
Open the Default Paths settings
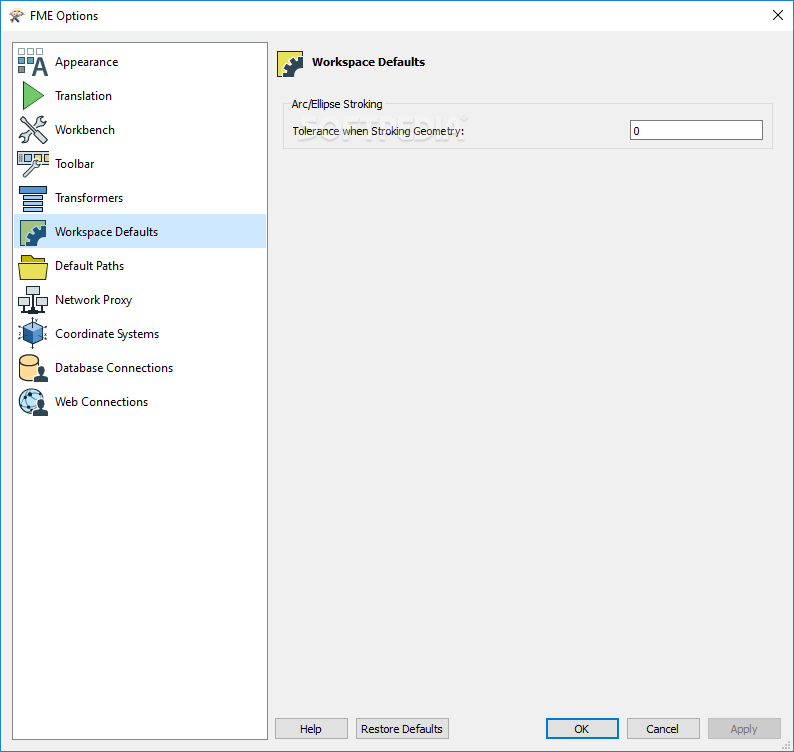click(140, 266)
